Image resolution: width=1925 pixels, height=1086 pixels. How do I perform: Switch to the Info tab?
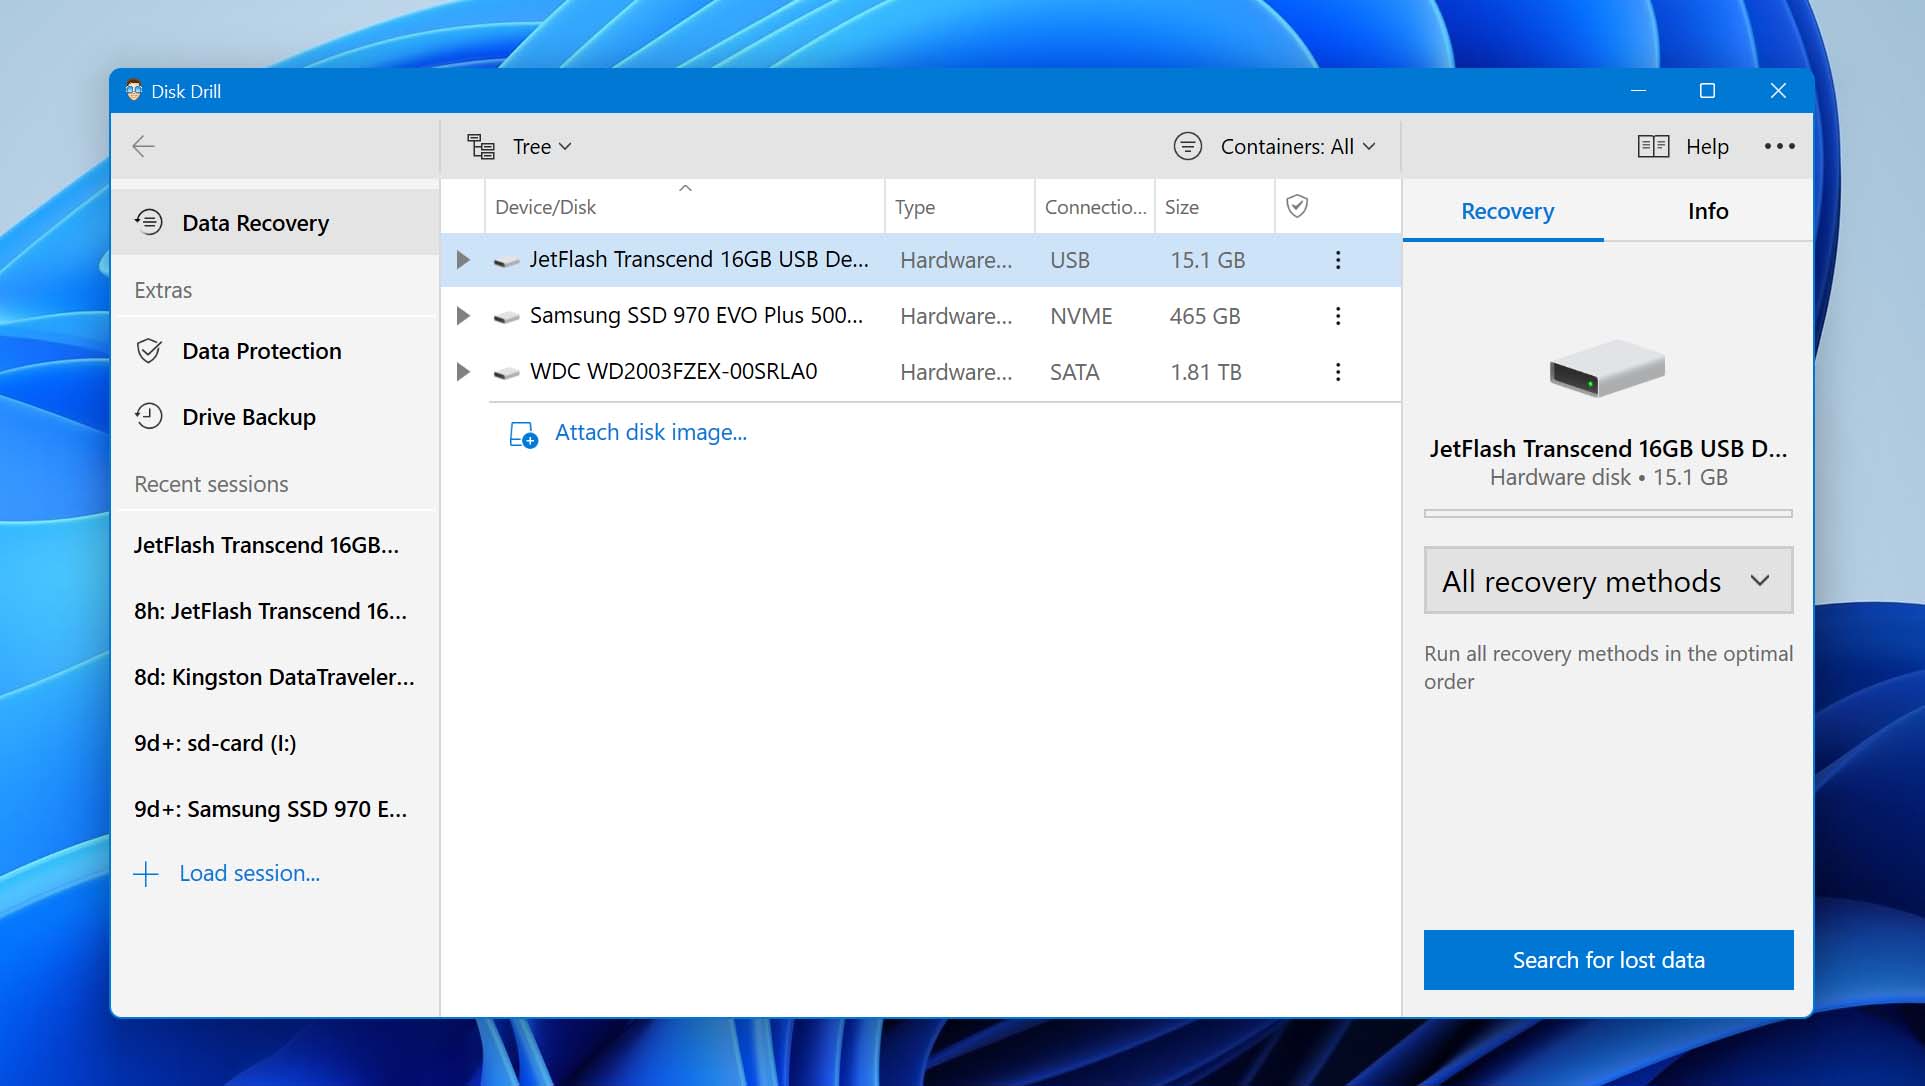1707,211
